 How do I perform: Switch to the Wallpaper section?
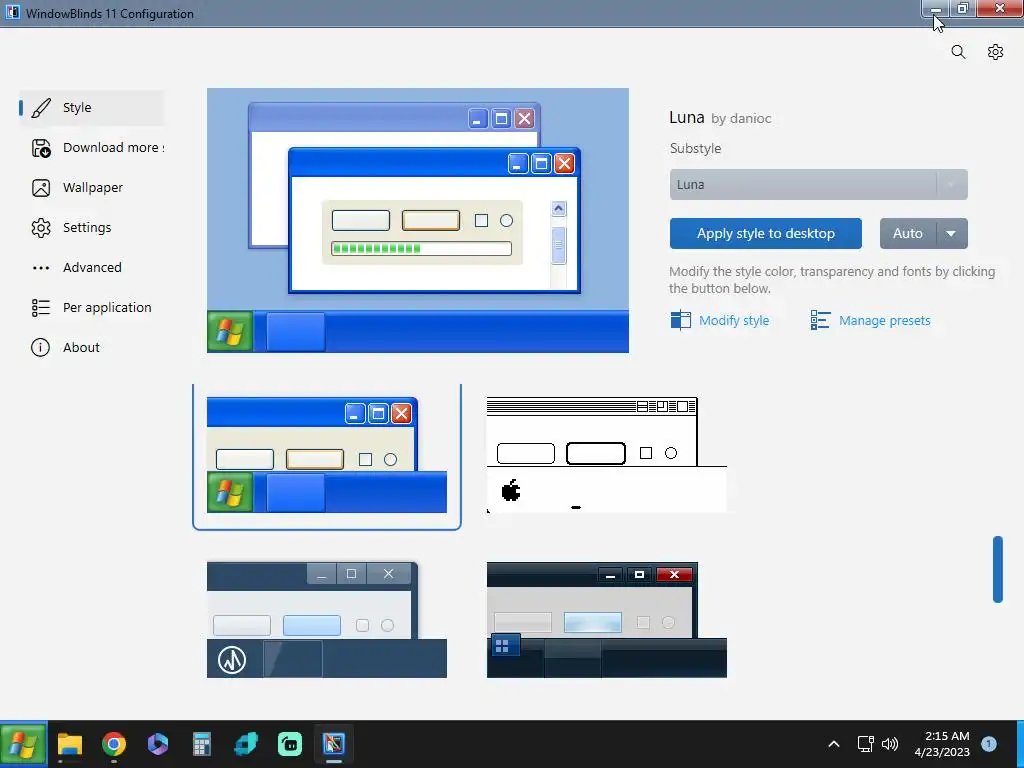coord(91,188)
